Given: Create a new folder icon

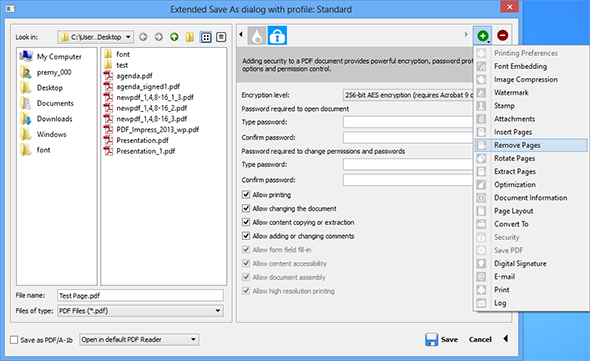Looking at the screenshot, I should 190,37.
